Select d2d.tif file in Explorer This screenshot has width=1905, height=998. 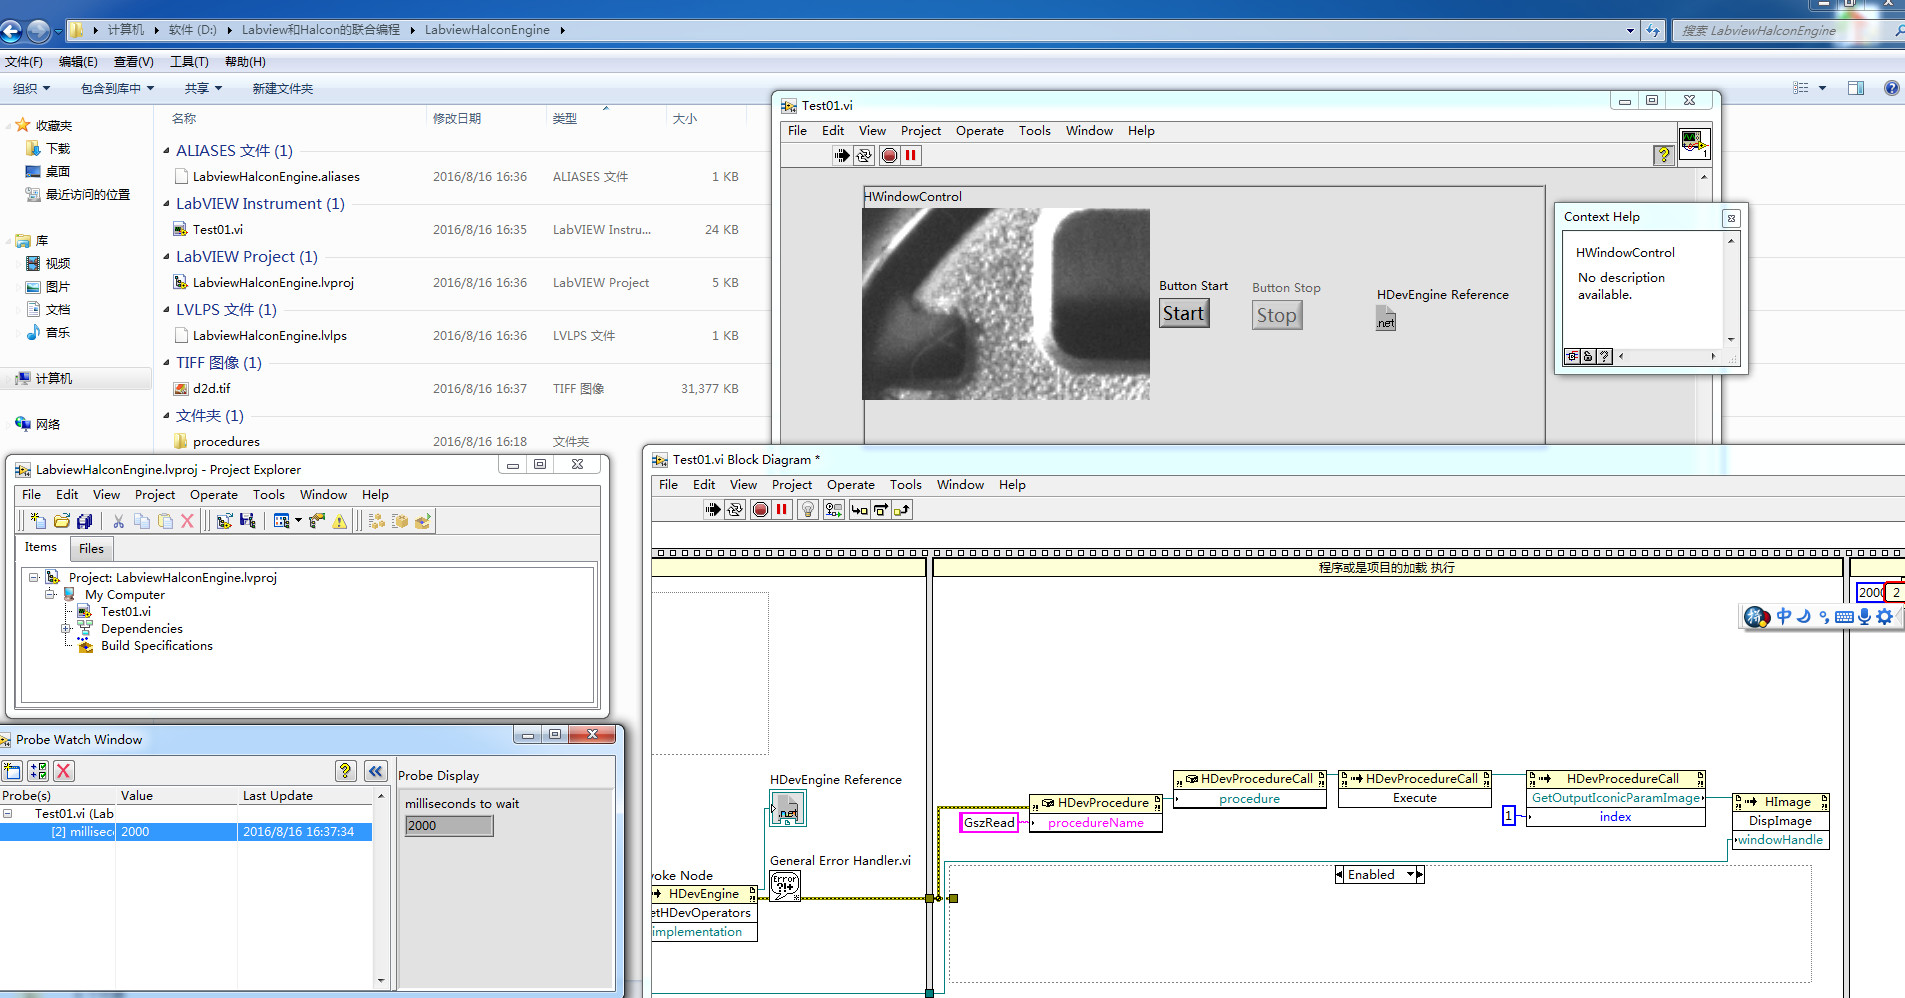coord(211,389)
